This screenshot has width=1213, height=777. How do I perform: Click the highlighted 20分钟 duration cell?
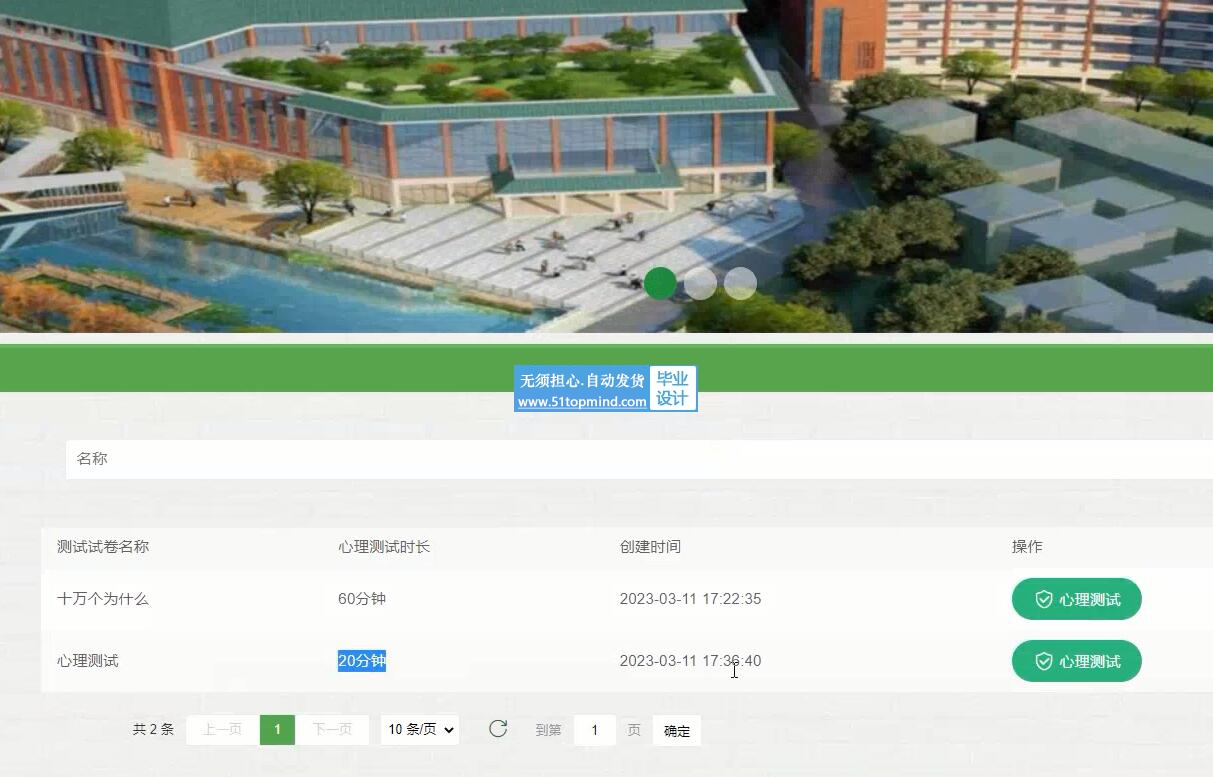click(x=362, y=661)
